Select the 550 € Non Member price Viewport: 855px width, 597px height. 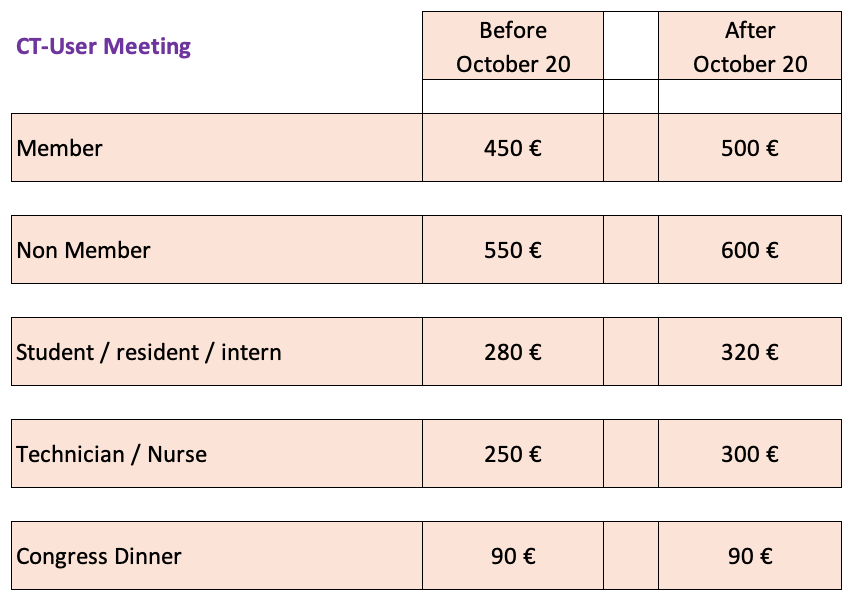click(x=513, y=250)
